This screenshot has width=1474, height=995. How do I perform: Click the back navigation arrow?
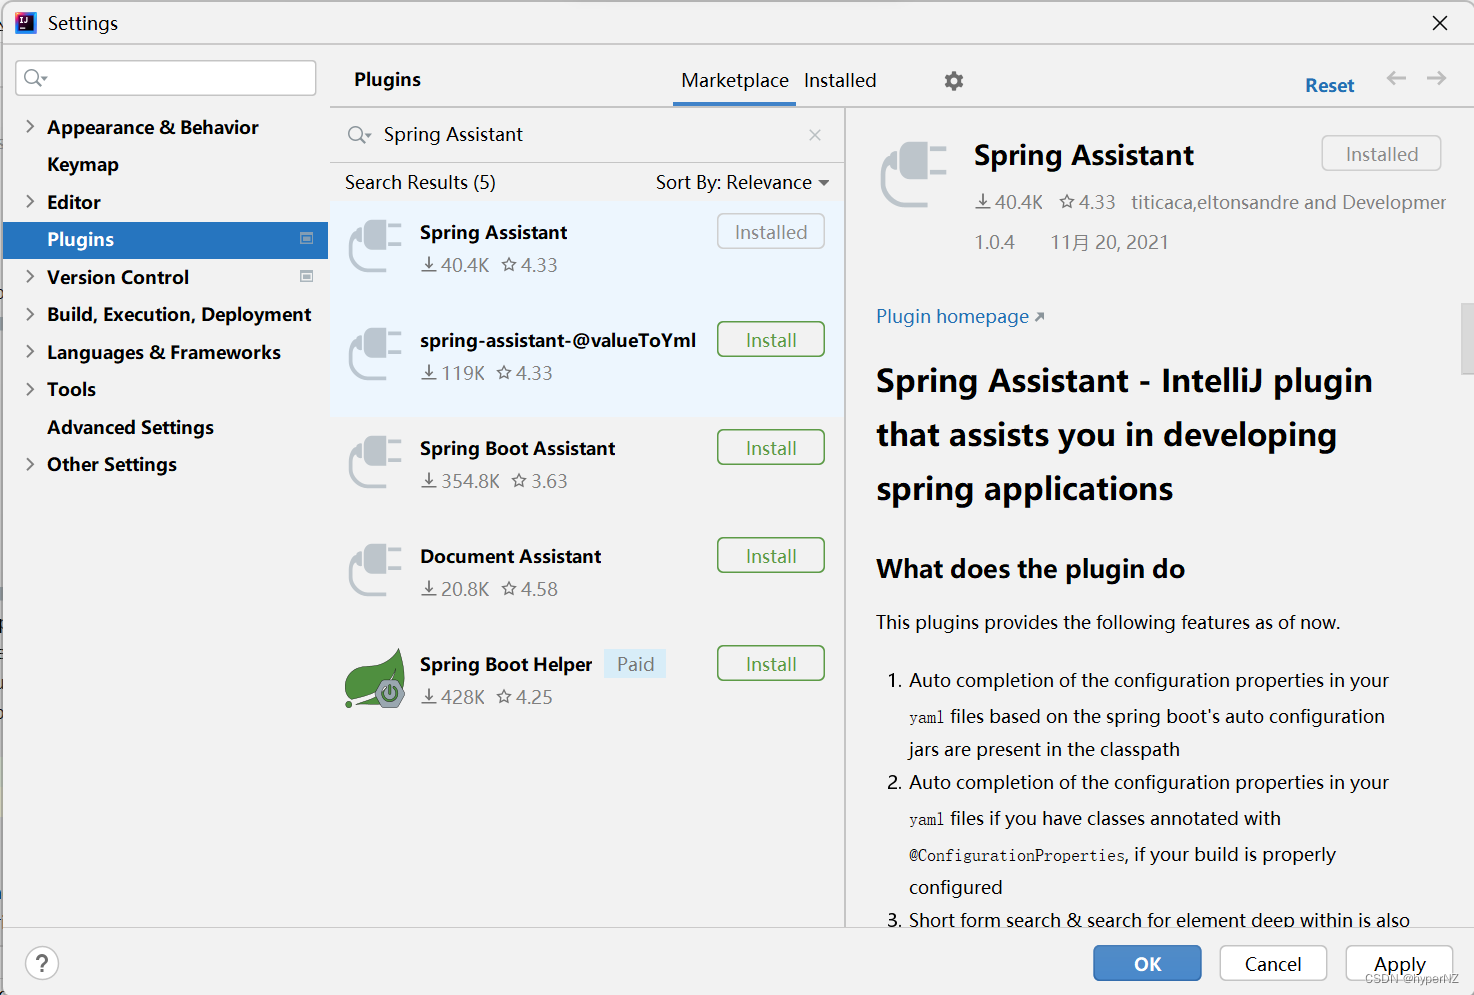[1396, 78]
